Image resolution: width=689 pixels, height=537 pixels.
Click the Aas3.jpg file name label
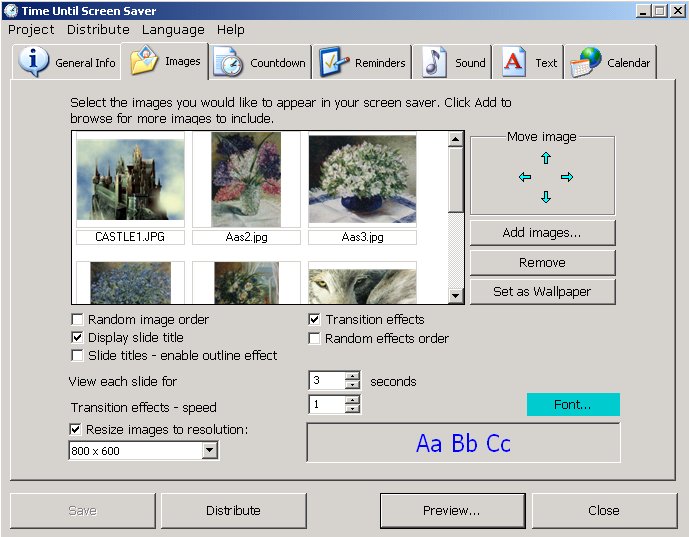[362, 237]
